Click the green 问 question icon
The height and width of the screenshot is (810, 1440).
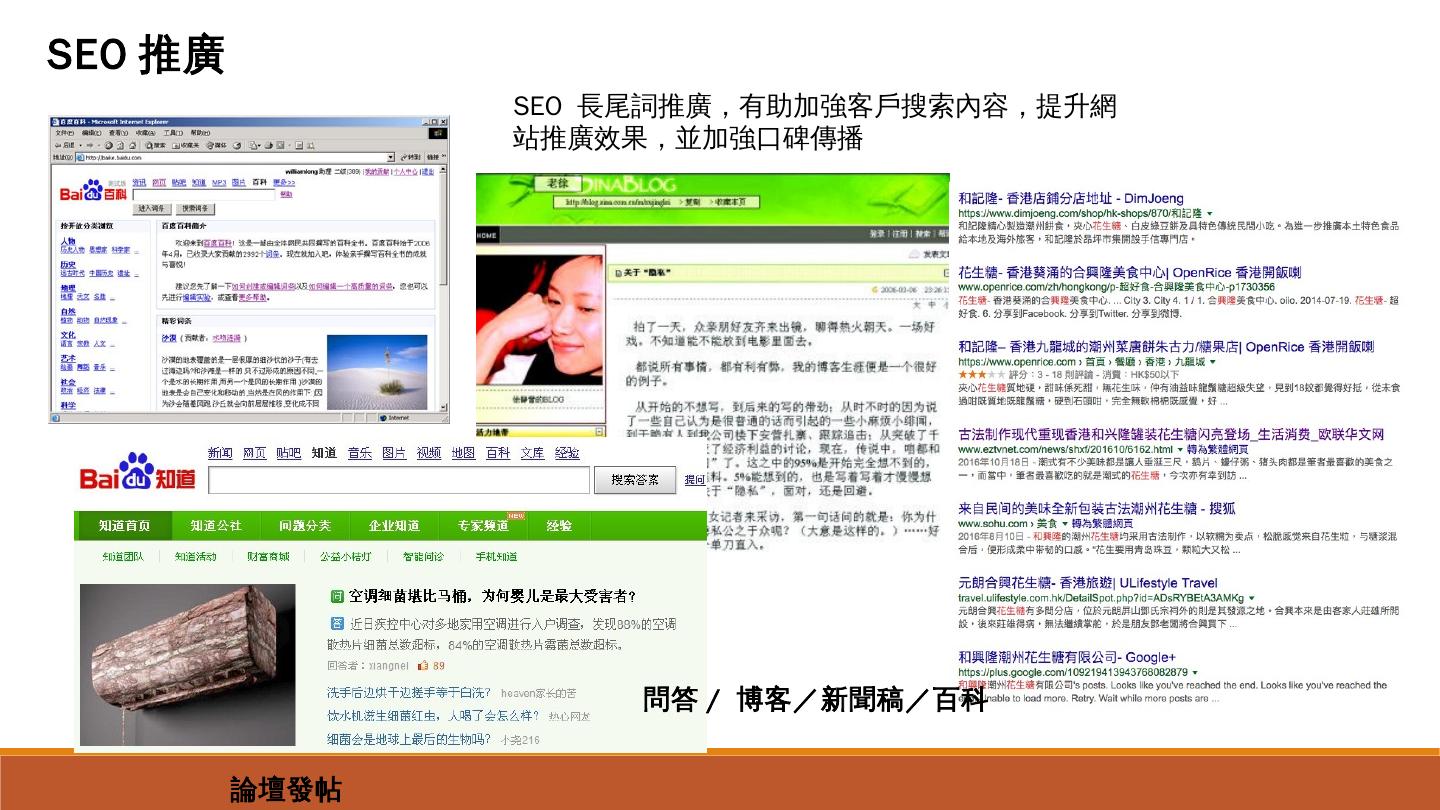338,596
